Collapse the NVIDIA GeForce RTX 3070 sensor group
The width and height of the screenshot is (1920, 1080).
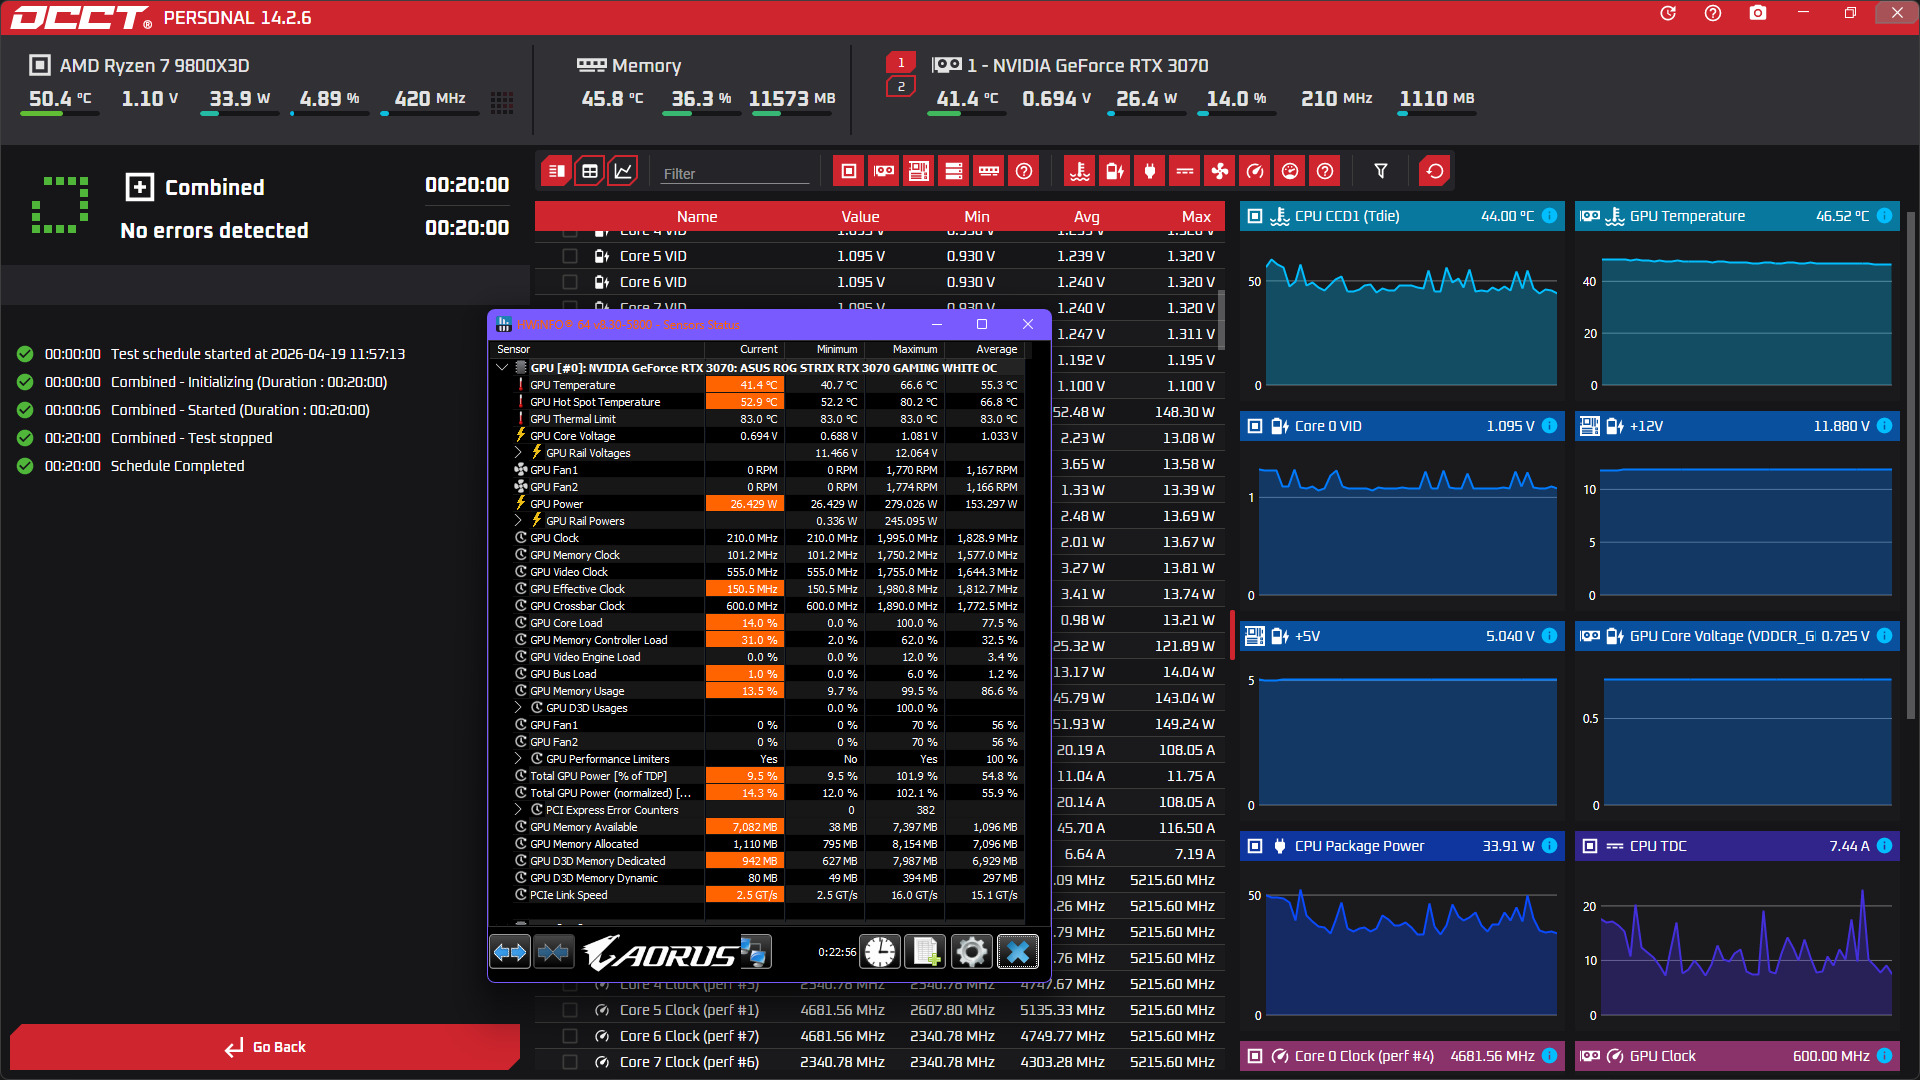pos(502,368)
